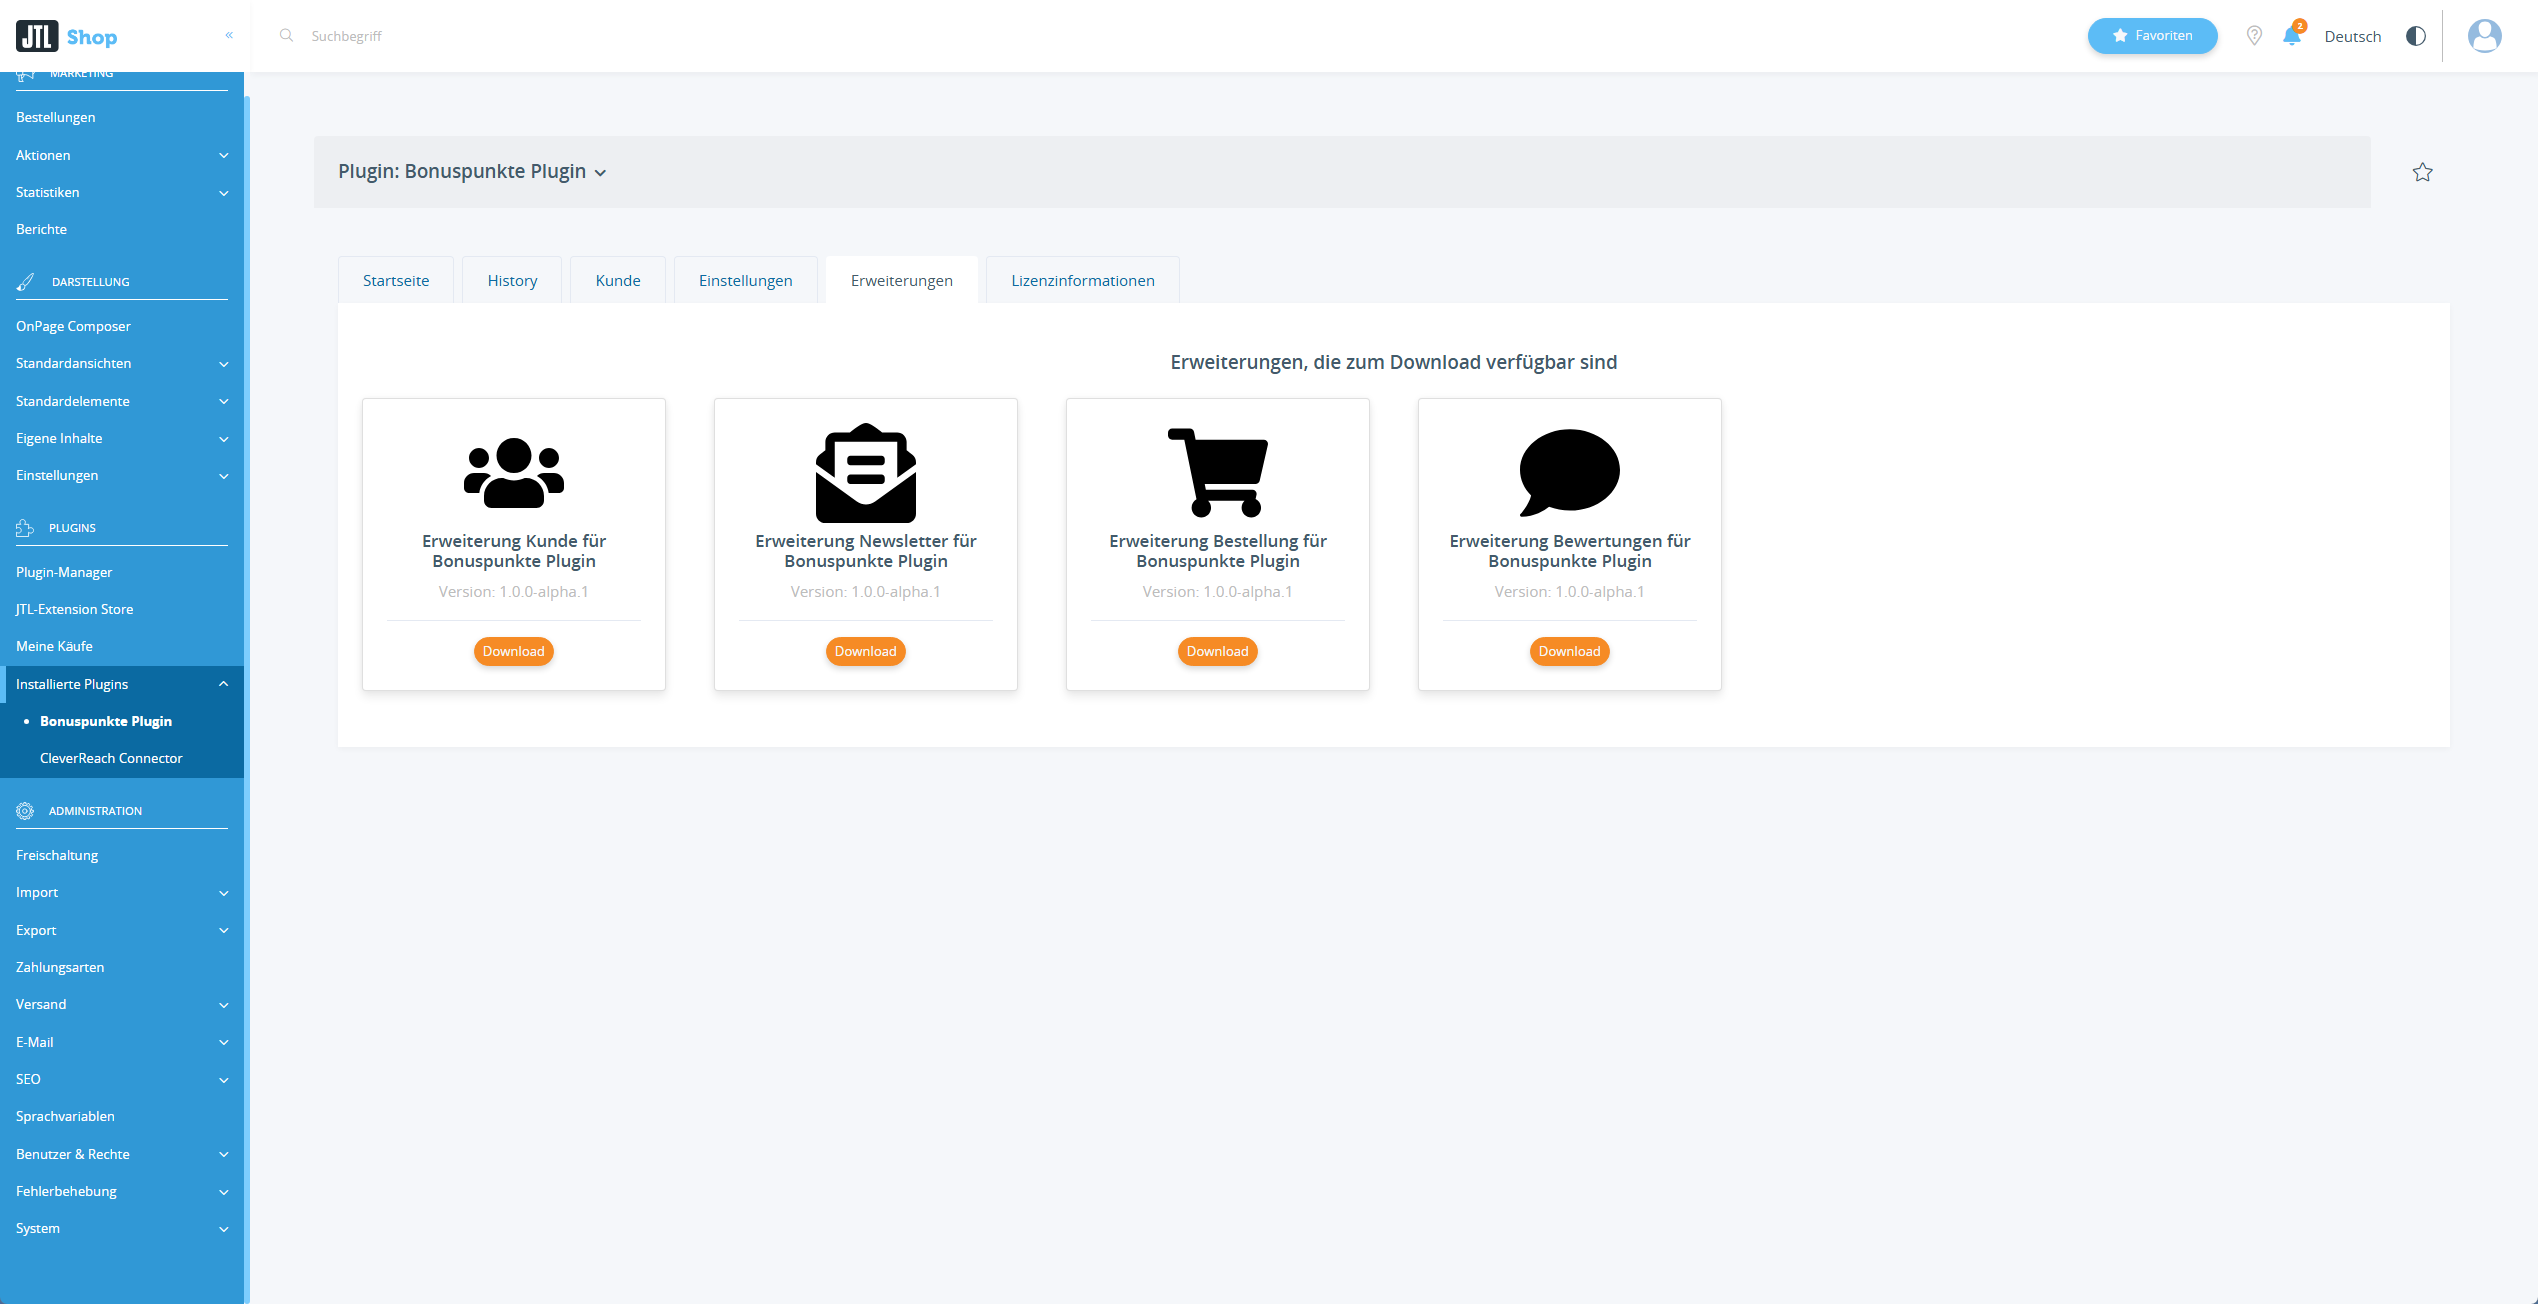This screenshot has height=1304, width=2538.
Task: Click the Administration gear icon
Action: click(x=25, y=811)
